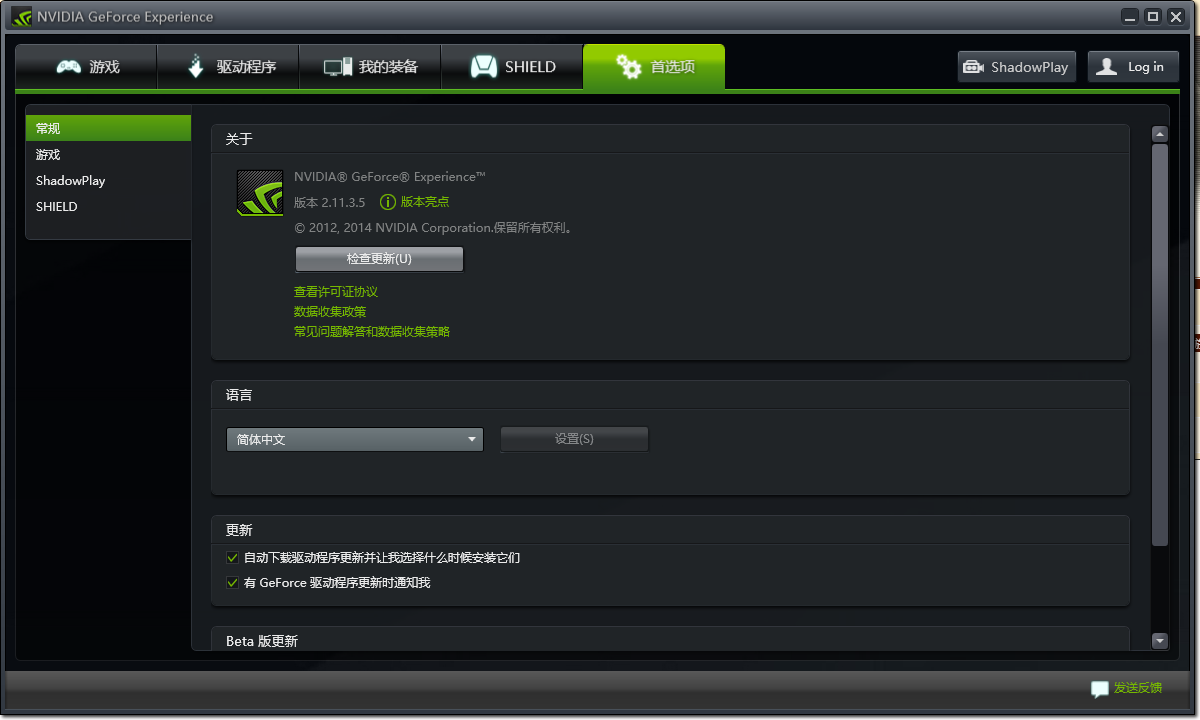Click the 检查更新(U) button

point(379,259)
